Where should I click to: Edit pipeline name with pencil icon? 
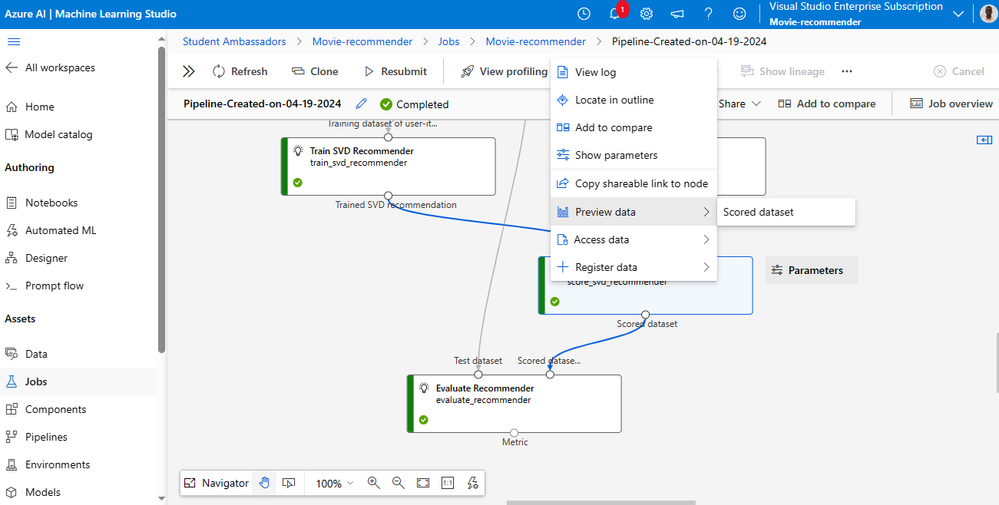(361, 103)
